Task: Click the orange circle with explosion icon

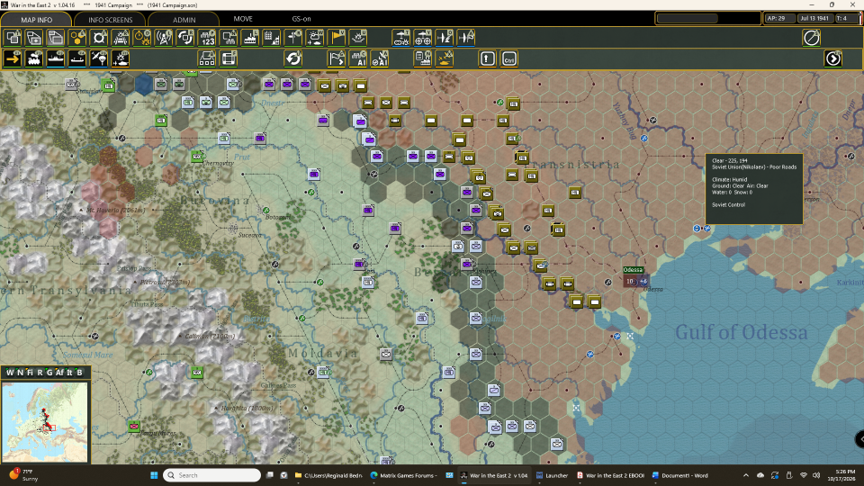Action: (142, 38)
